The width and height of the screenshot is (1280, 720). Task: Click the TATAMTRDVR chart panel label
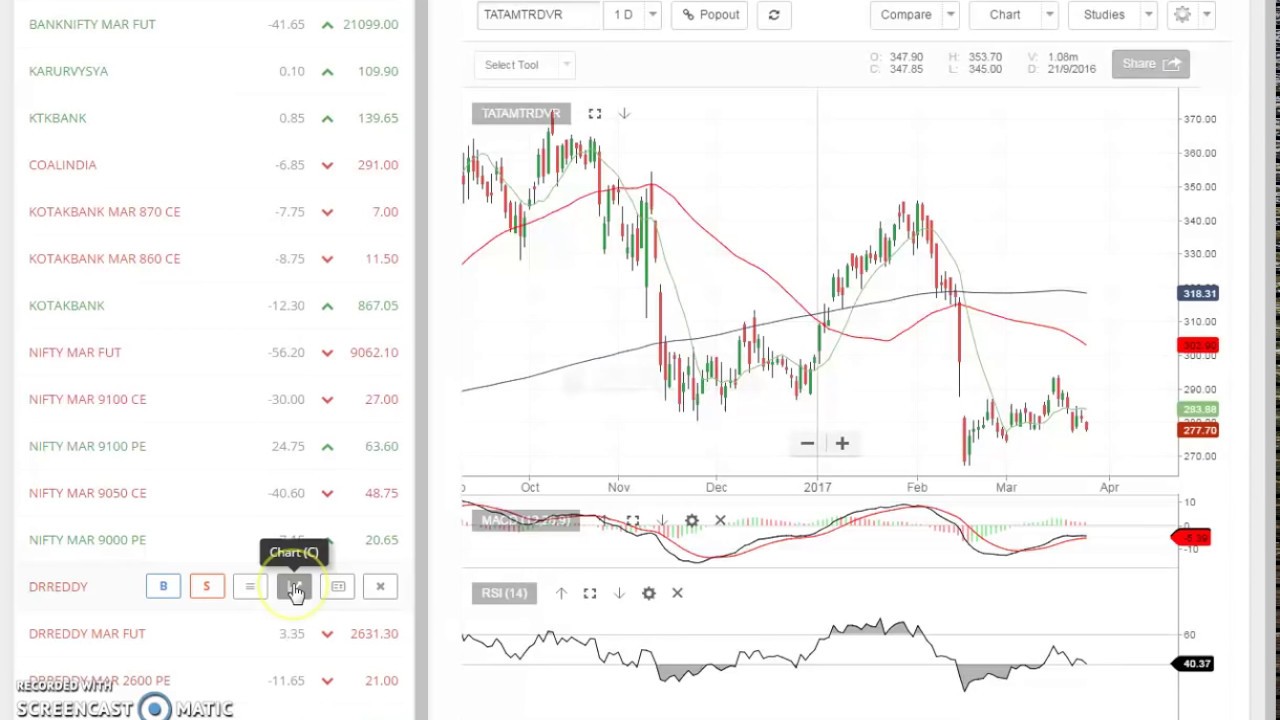pyautogui.click(x=520, y=114)
